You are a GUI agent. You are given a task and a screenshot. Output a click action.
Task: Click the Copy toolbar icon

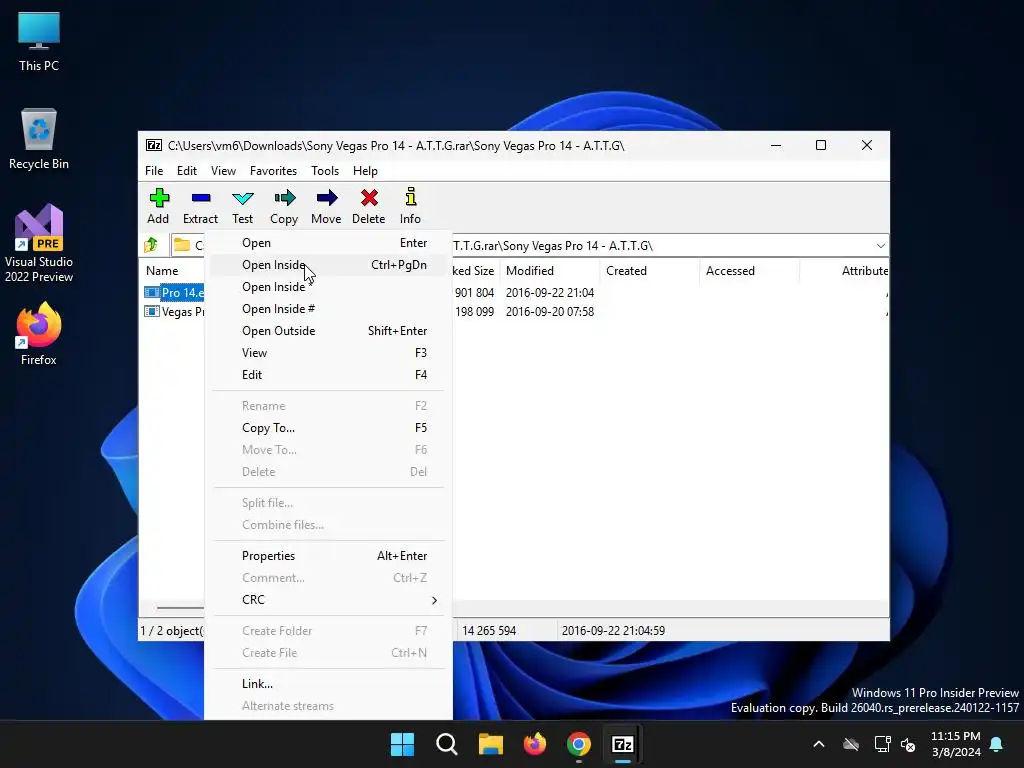(x=284, y=206)
